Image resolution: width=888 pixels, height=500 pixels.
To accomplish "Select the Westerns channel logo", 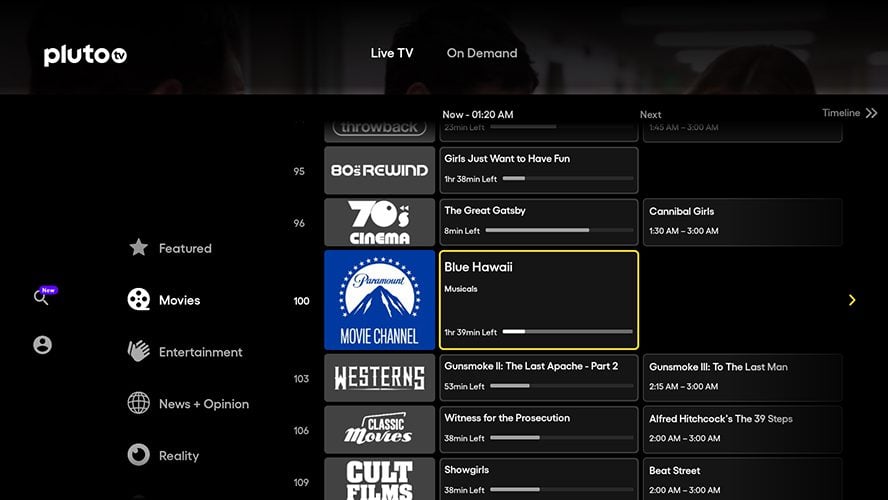I will (x=379, y=378).
